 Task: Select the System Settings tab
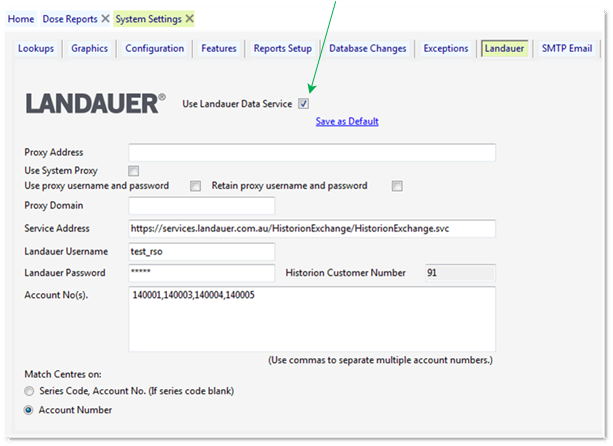149,19
